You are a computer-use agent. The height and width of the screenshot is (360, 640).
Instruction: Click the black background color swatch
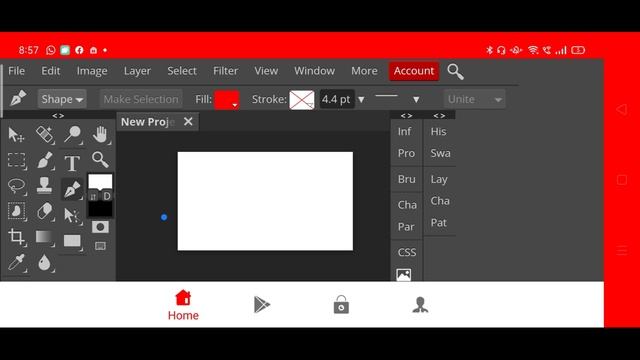(100, 209)
